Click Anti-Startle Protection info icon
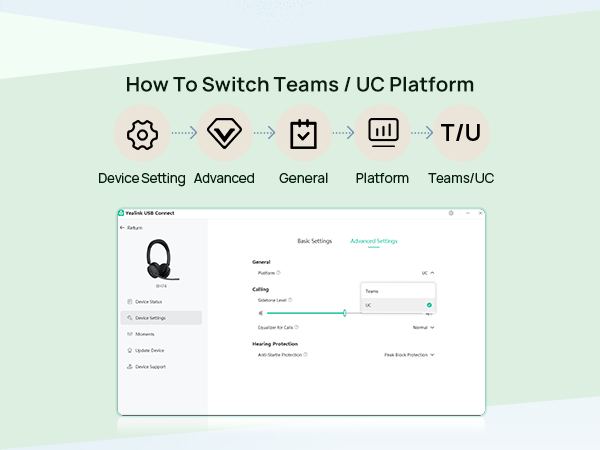600x450 pixels. [305, 354]
